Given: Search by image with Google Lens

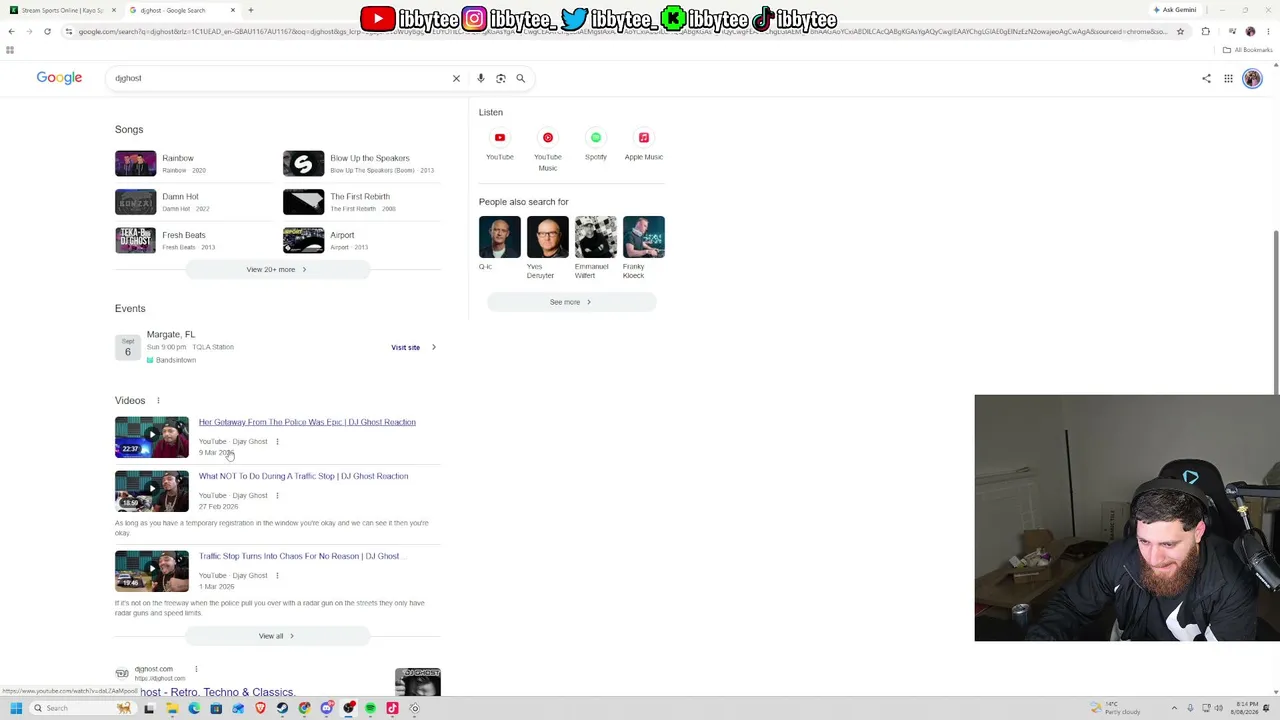Looking at the screenshot, I should click(500, 78).
